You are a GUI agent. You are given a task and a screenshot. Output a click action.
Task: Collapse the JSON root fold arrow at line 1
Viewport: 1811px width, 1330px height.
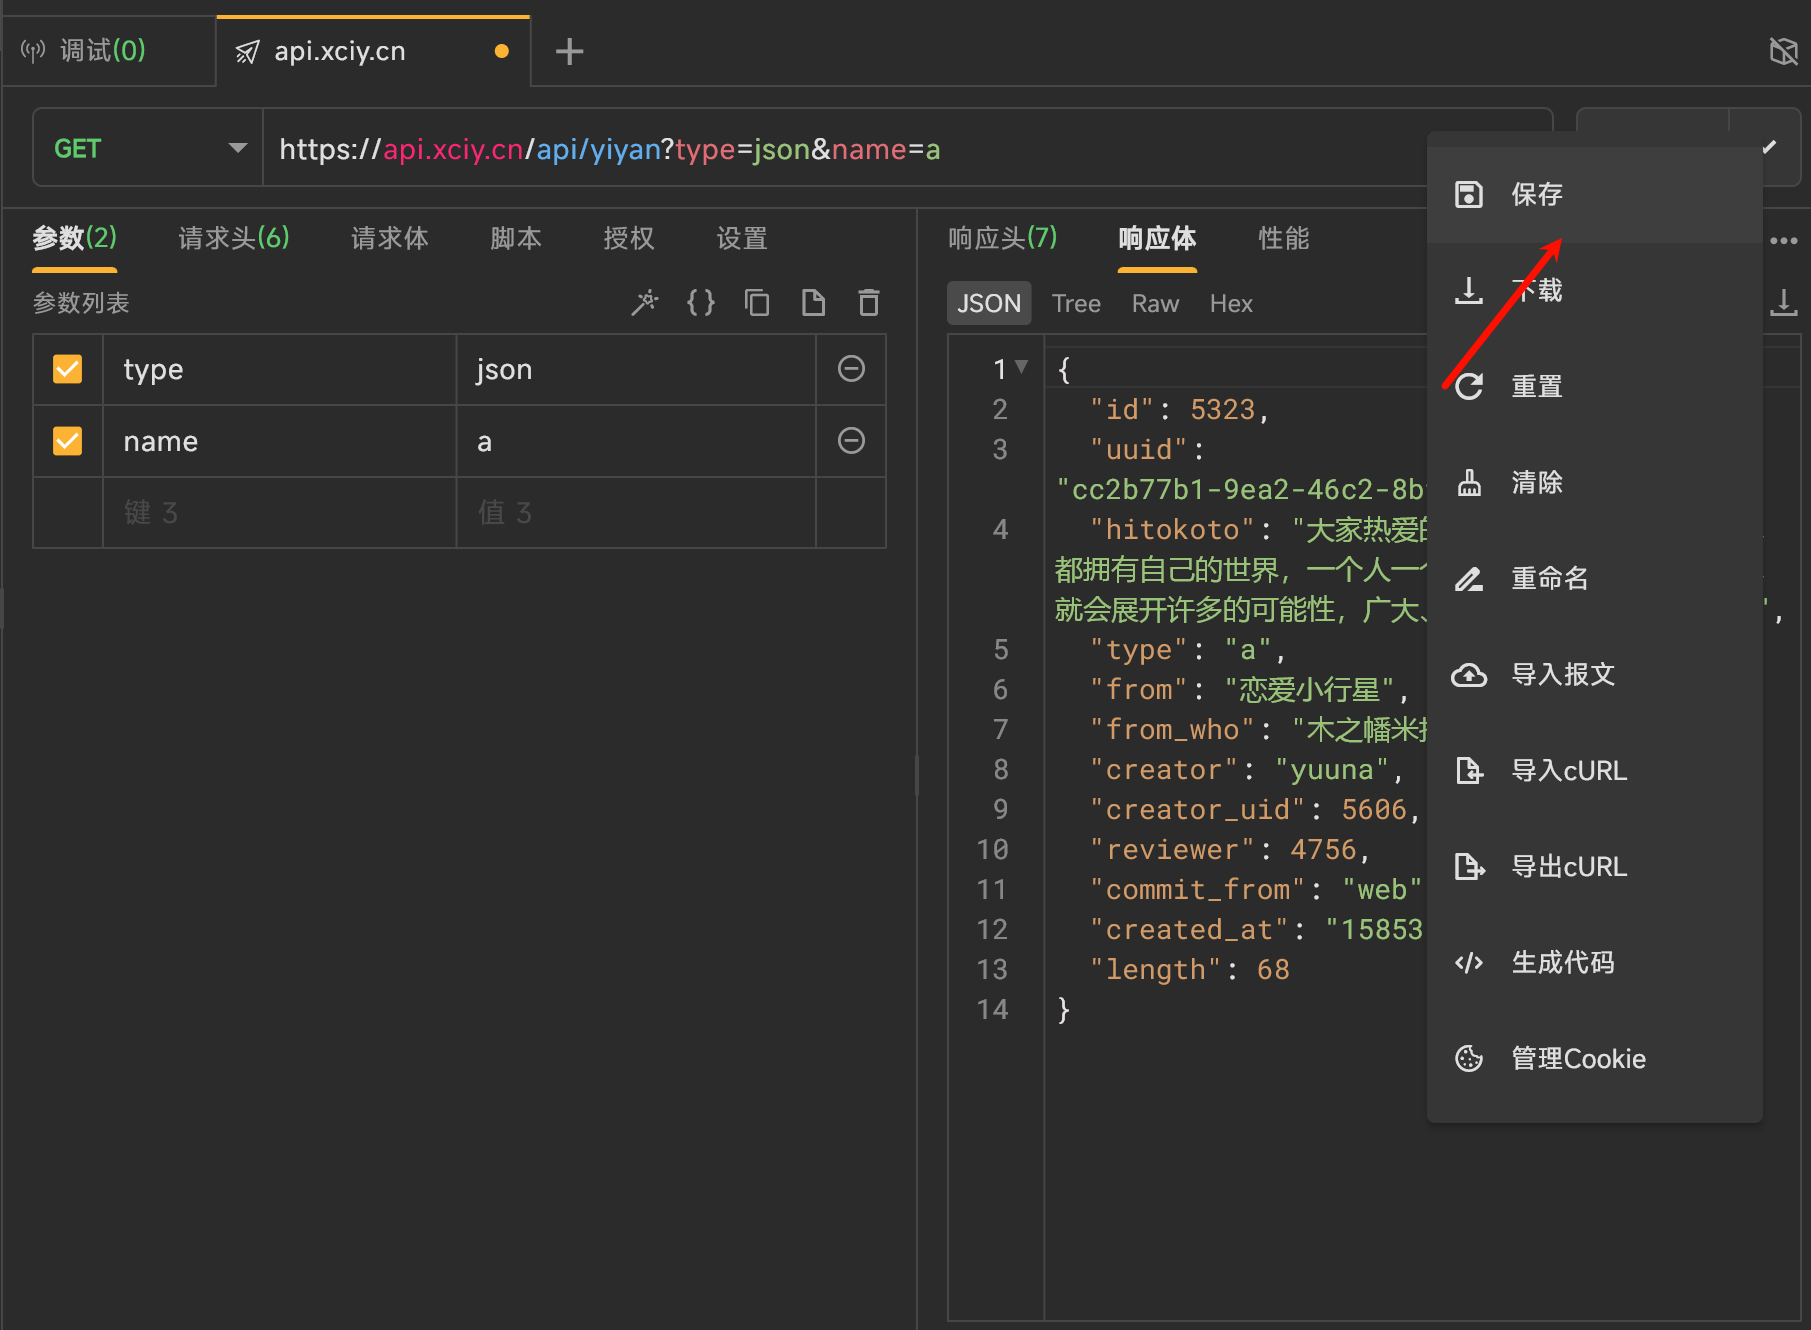[x=1021, y=367]
